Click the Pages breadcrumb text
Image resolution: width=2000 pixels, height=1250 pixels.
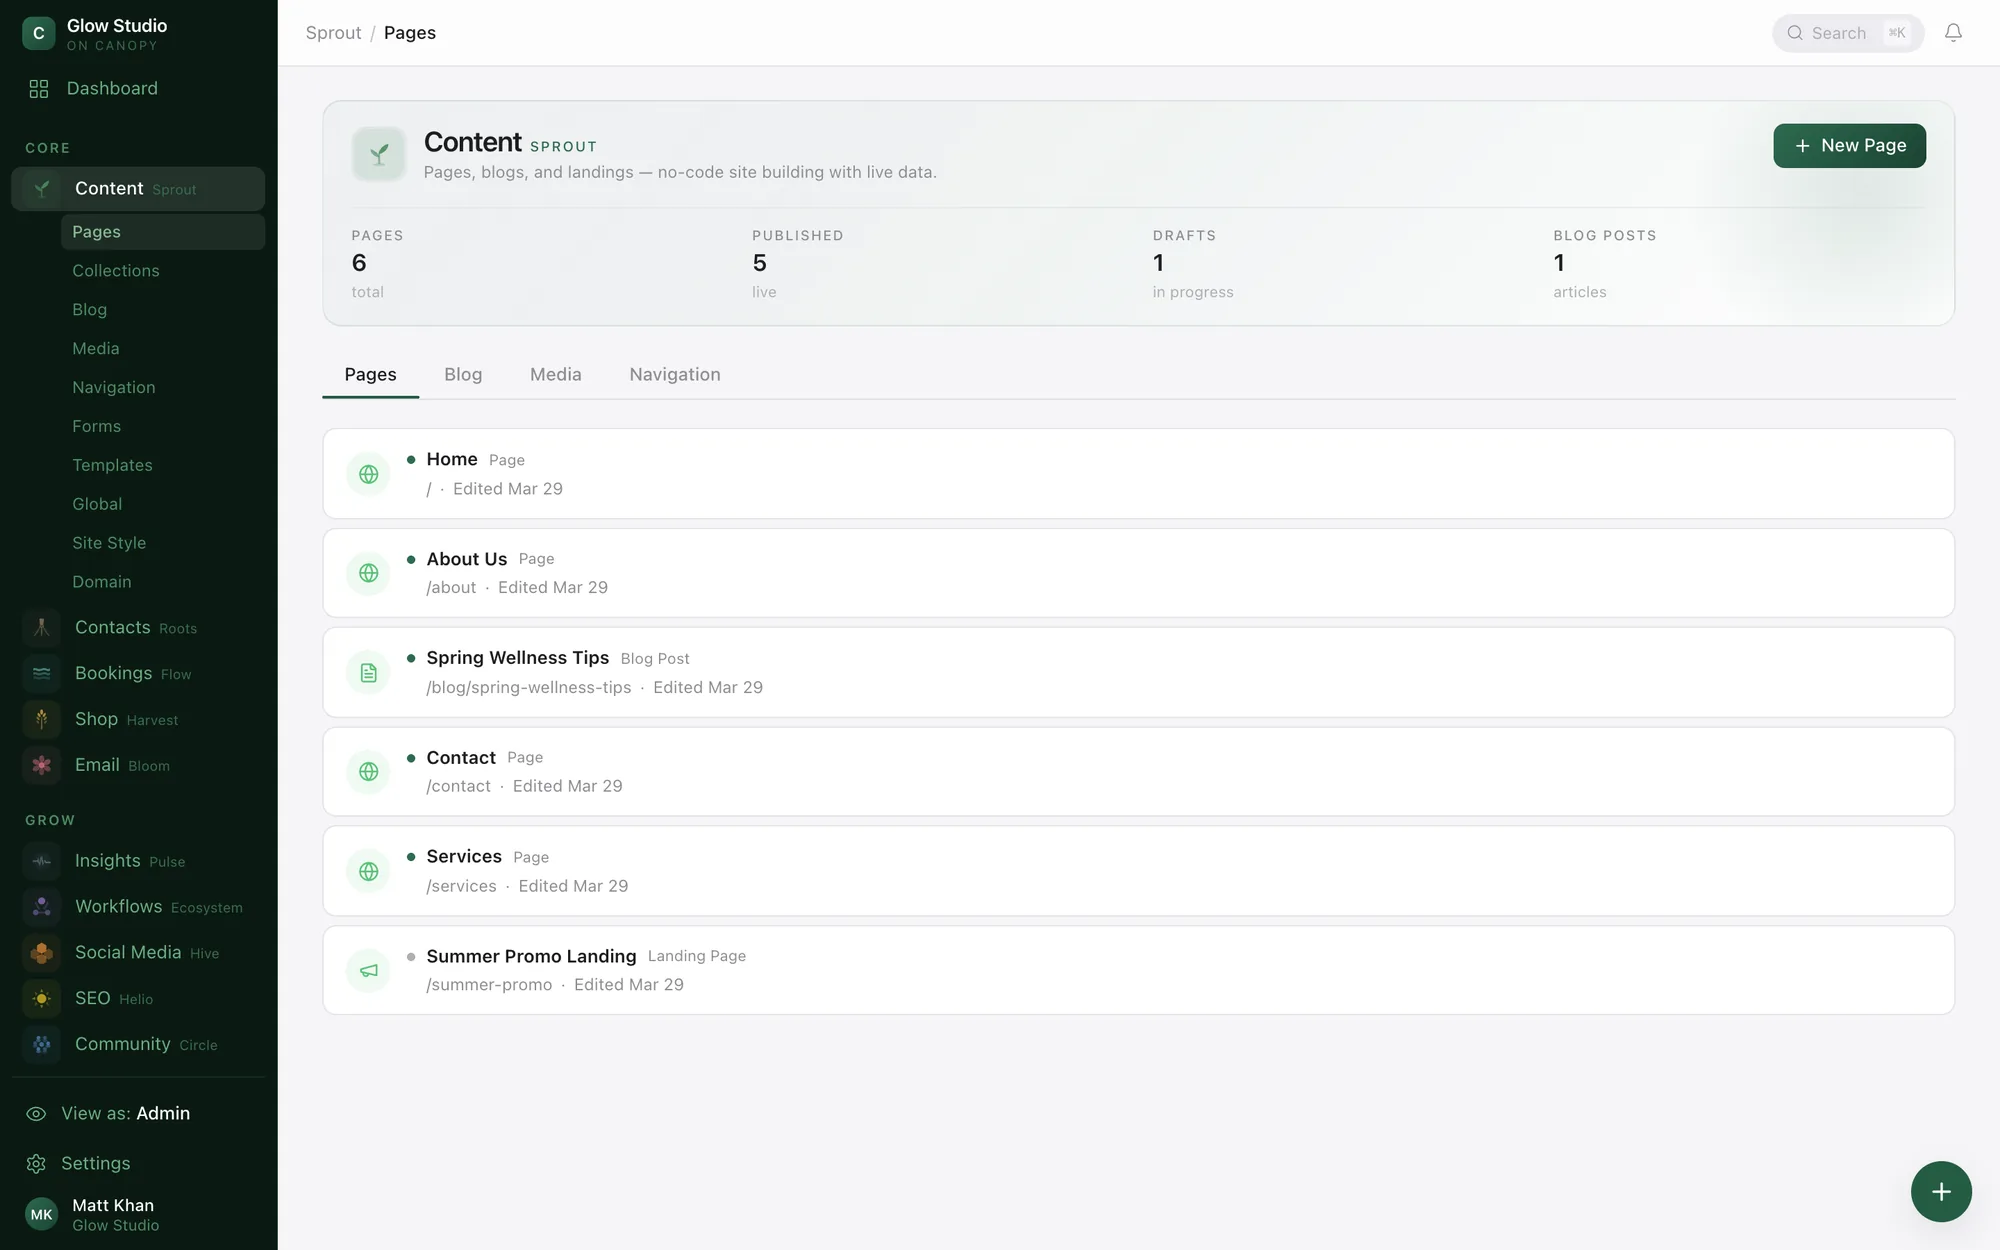click(x=410, y=33)
